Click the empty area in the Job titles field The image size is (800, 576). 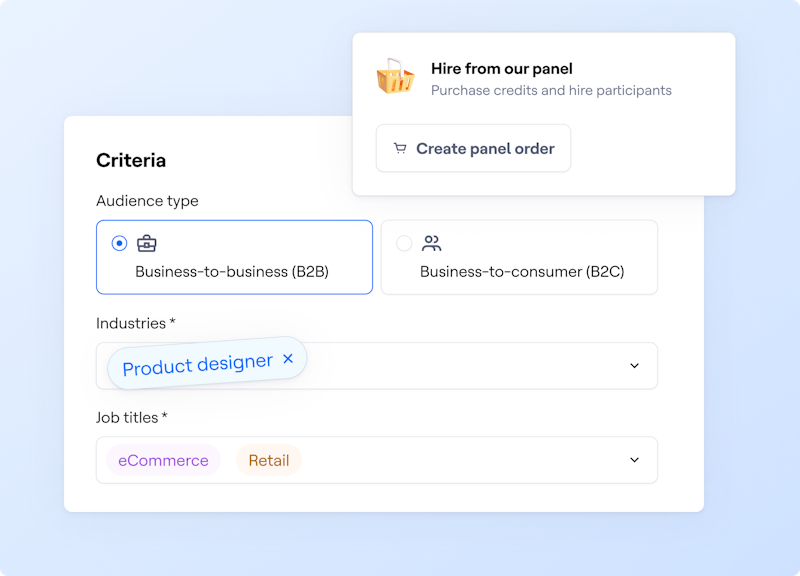(x=460, y=460)
